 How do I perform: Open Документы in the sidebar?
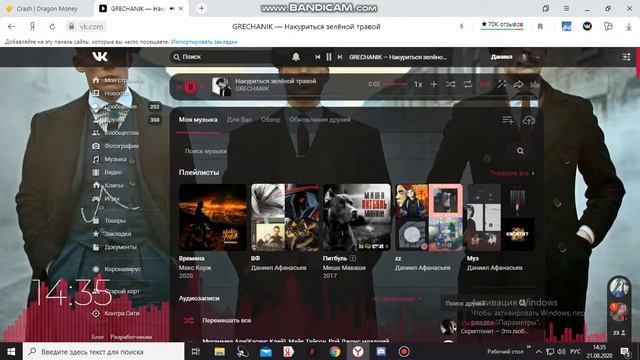[115, 247]
